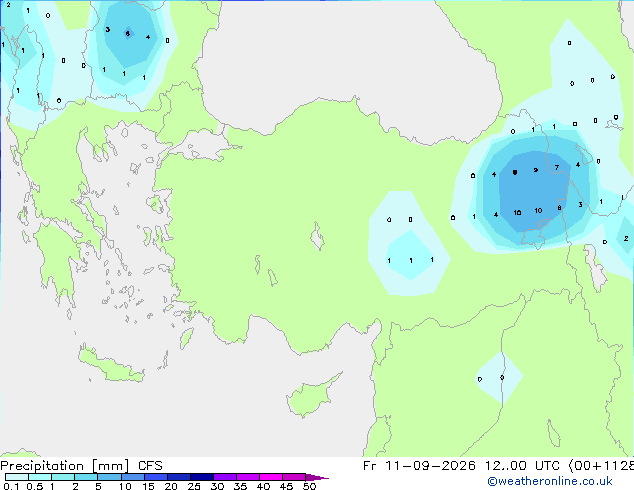634x490 pixels.
Task: Click the 1–2 mm legend color swatch
Action: click(x=63, y=477)
